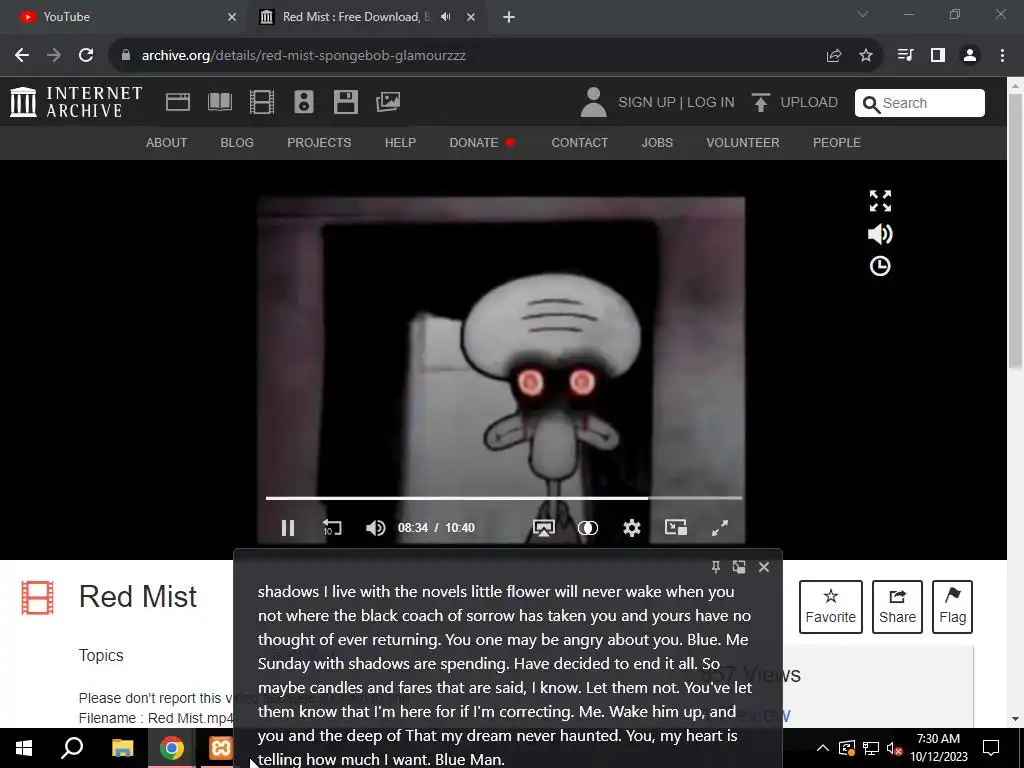Open the PEOPLE menu item
This screenshot has width=1024, height=768.
837,142
